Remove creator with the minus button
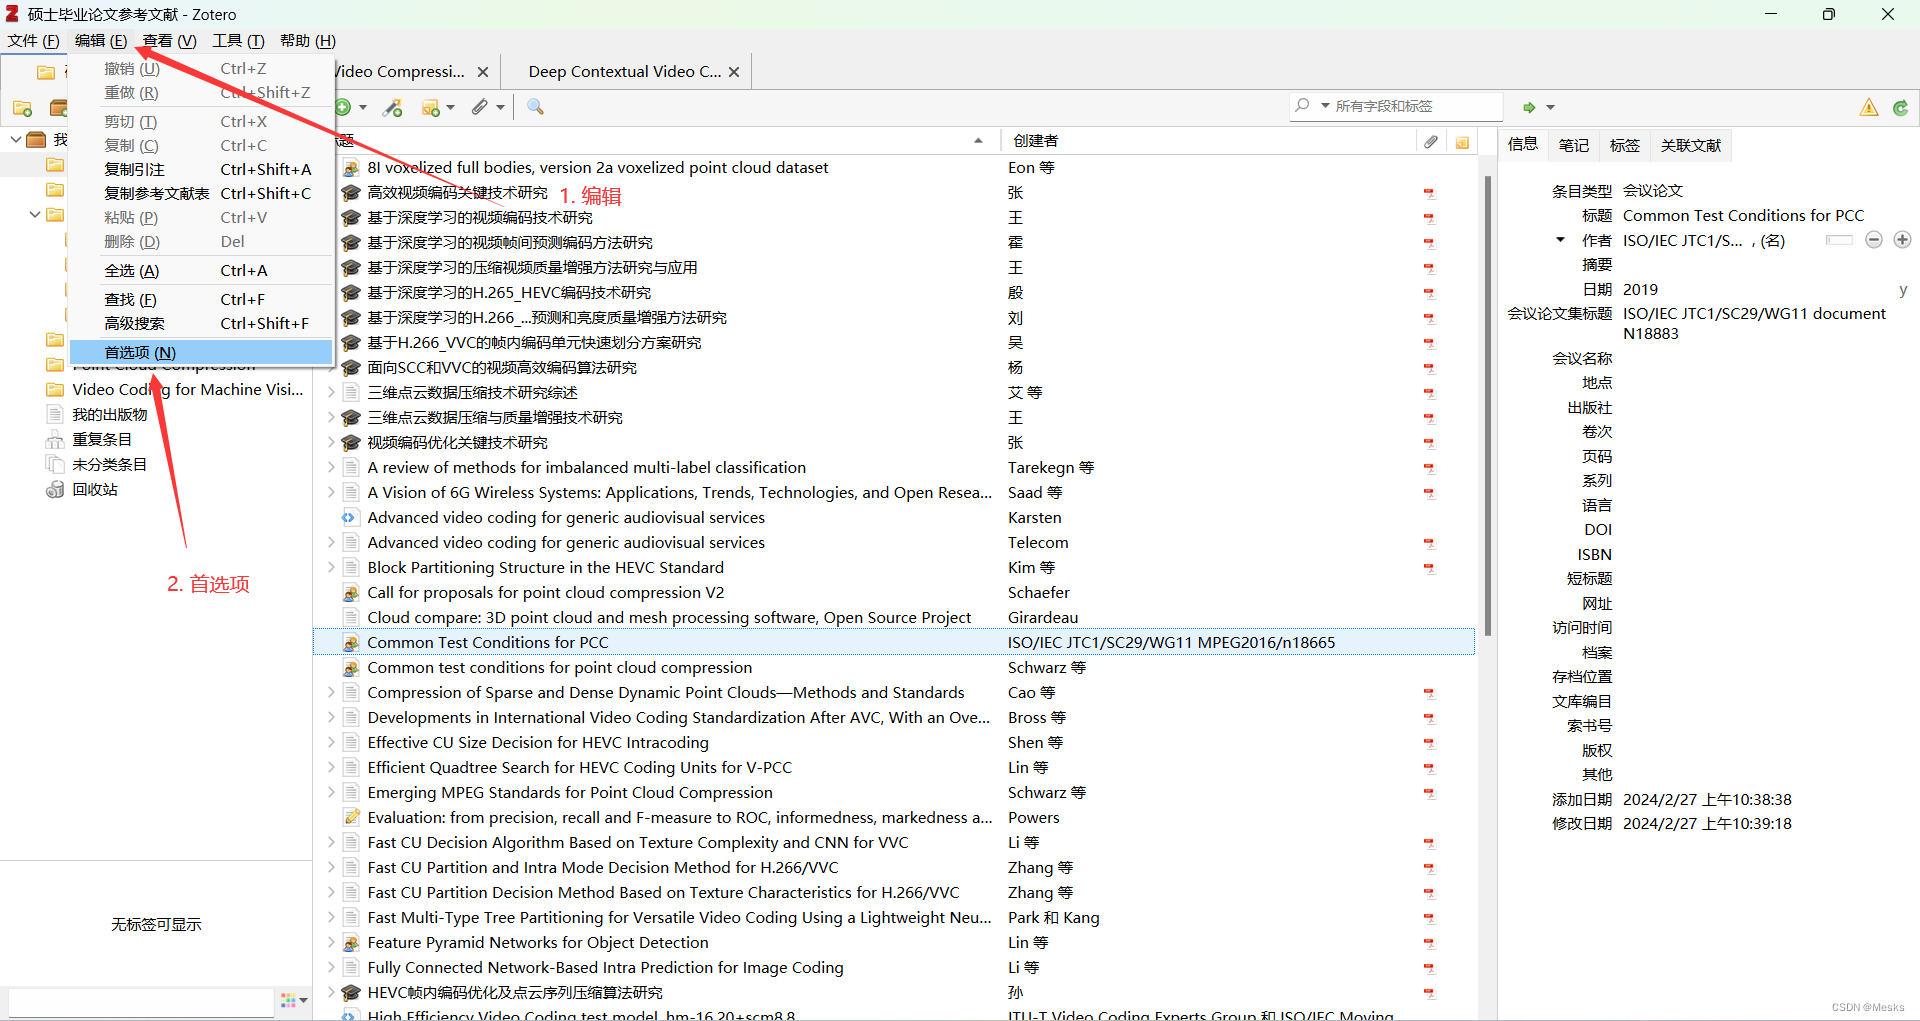The width and height of the screenshot is (1920, 1021). pyautogui.click(x=1874, y=240)
